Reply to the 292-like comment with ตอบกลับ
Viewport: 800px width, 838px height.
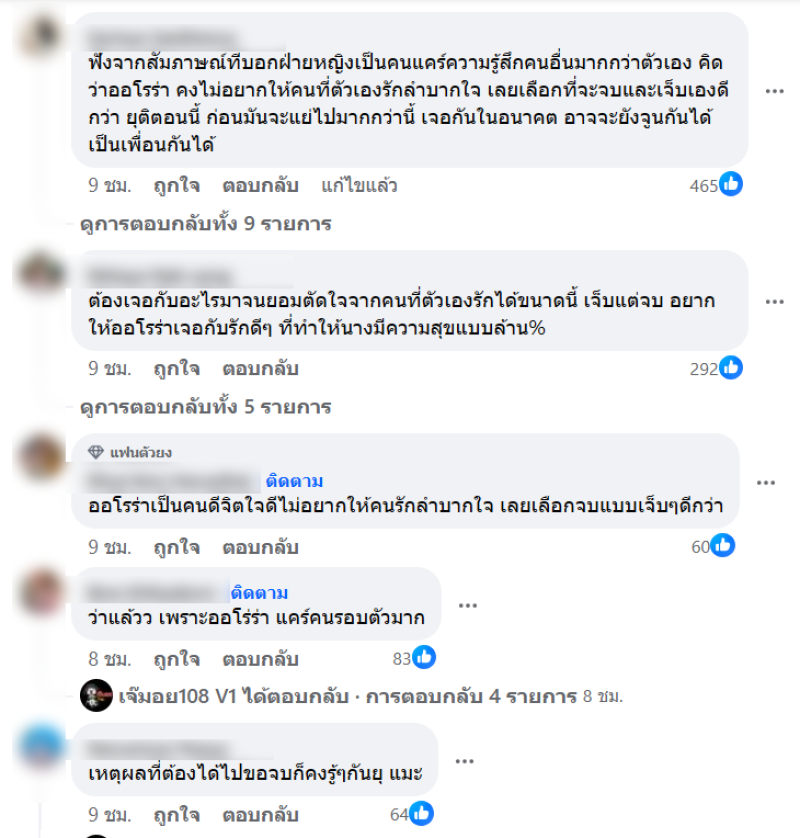click(260, 369)
